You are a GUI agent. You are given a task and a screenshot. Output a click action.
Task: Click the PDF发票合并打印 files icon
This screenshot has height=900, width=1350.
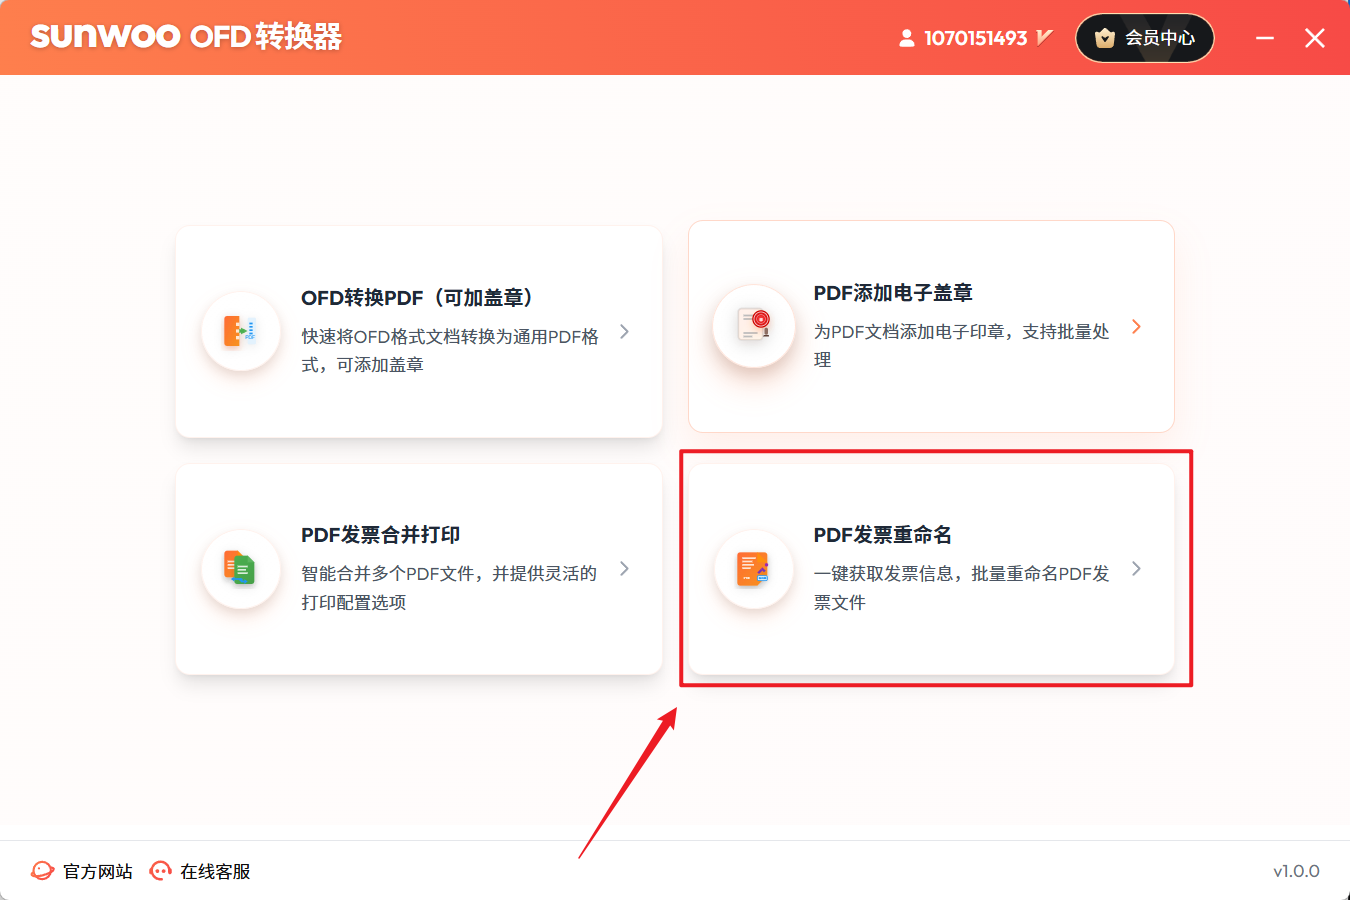point(240,568)
